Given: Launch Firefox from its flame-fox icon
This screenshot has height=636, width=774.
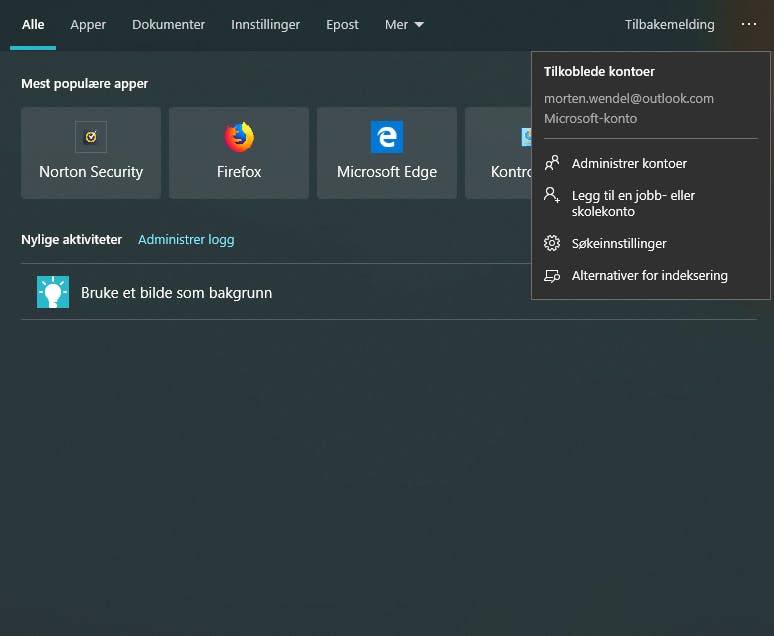Looking at the screenshot, I should pos(239,137).
